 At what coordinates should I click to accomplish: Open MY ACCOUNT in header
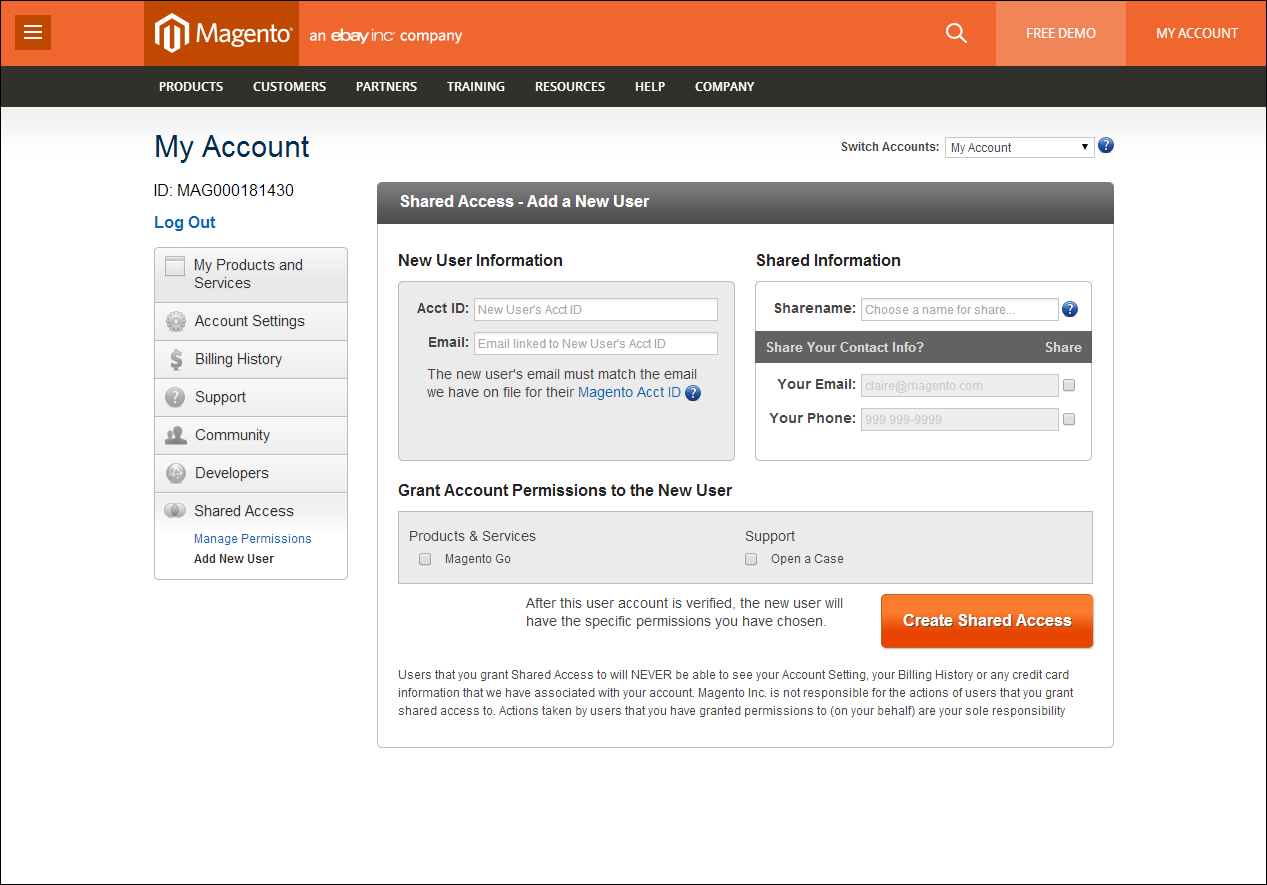click(x=1197, y=33)
